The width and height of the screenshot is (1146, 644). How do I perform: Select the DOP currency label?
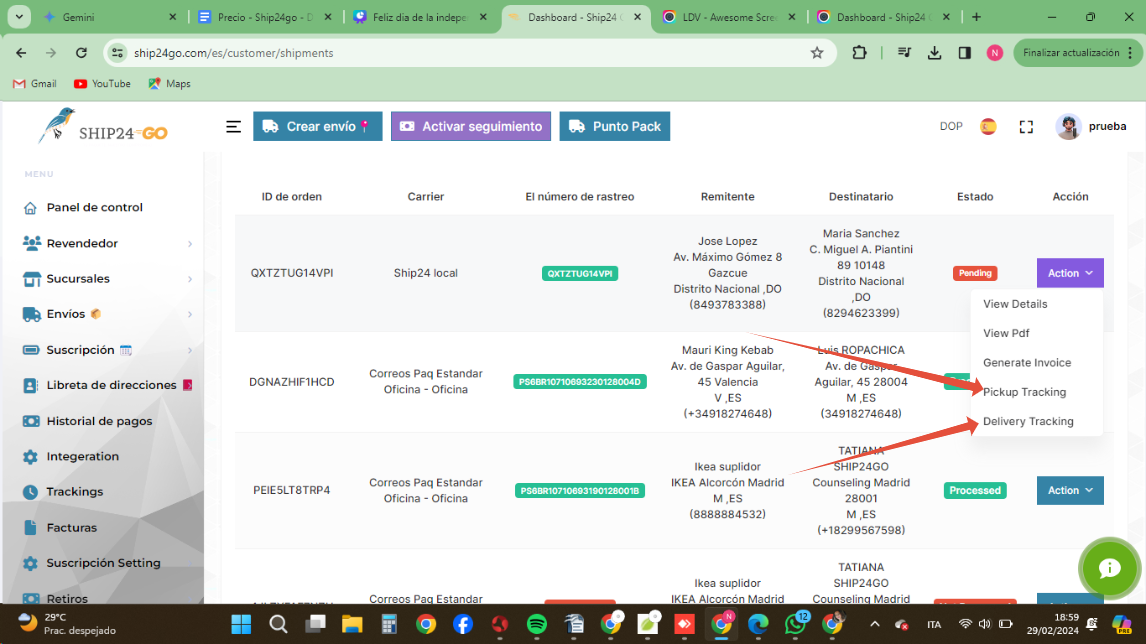(x=951, y=126)
